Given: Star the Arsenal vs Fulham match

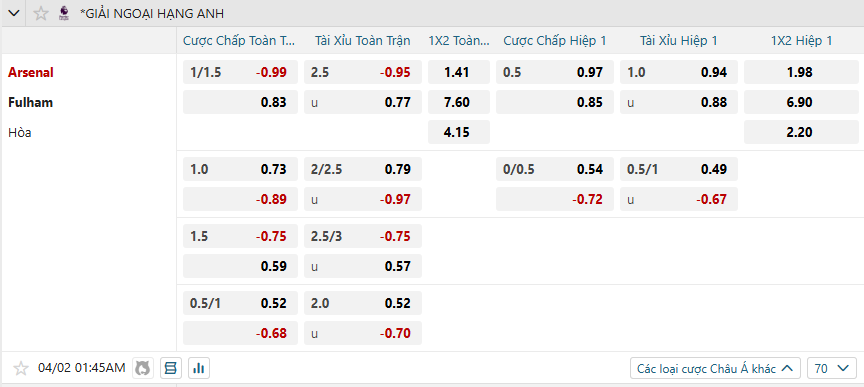Looking at the screenshot, I should pyautogui.click(x=20, y=368).
